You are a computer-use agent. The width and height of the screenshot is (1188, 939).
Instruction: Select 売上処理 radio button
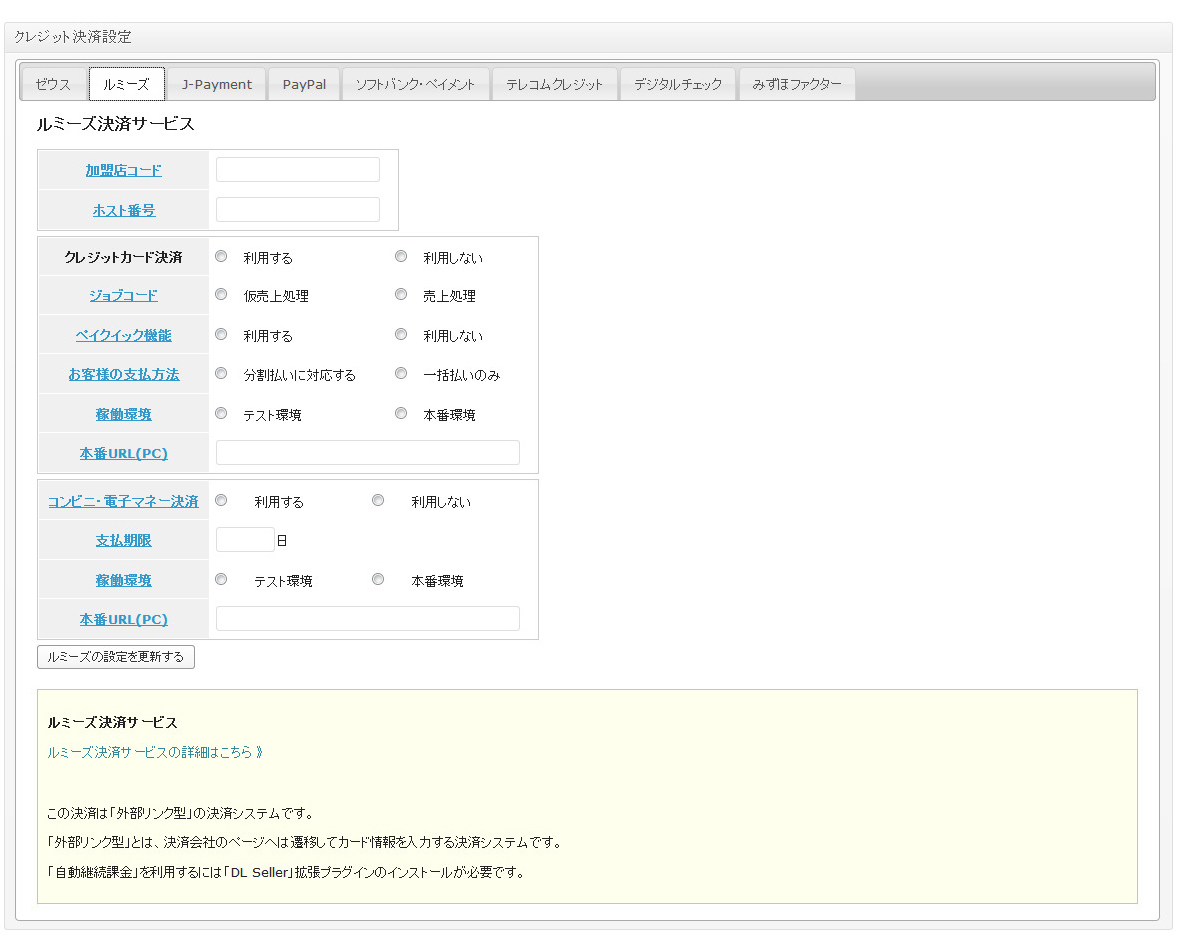coord(401,295)
